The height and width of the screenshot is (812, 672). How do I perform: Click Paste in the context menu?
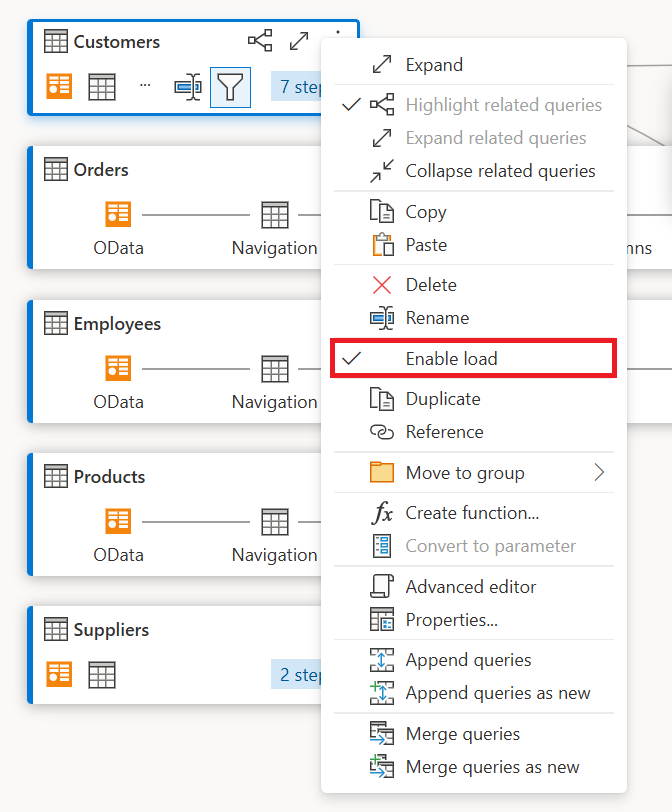(474, 245)
